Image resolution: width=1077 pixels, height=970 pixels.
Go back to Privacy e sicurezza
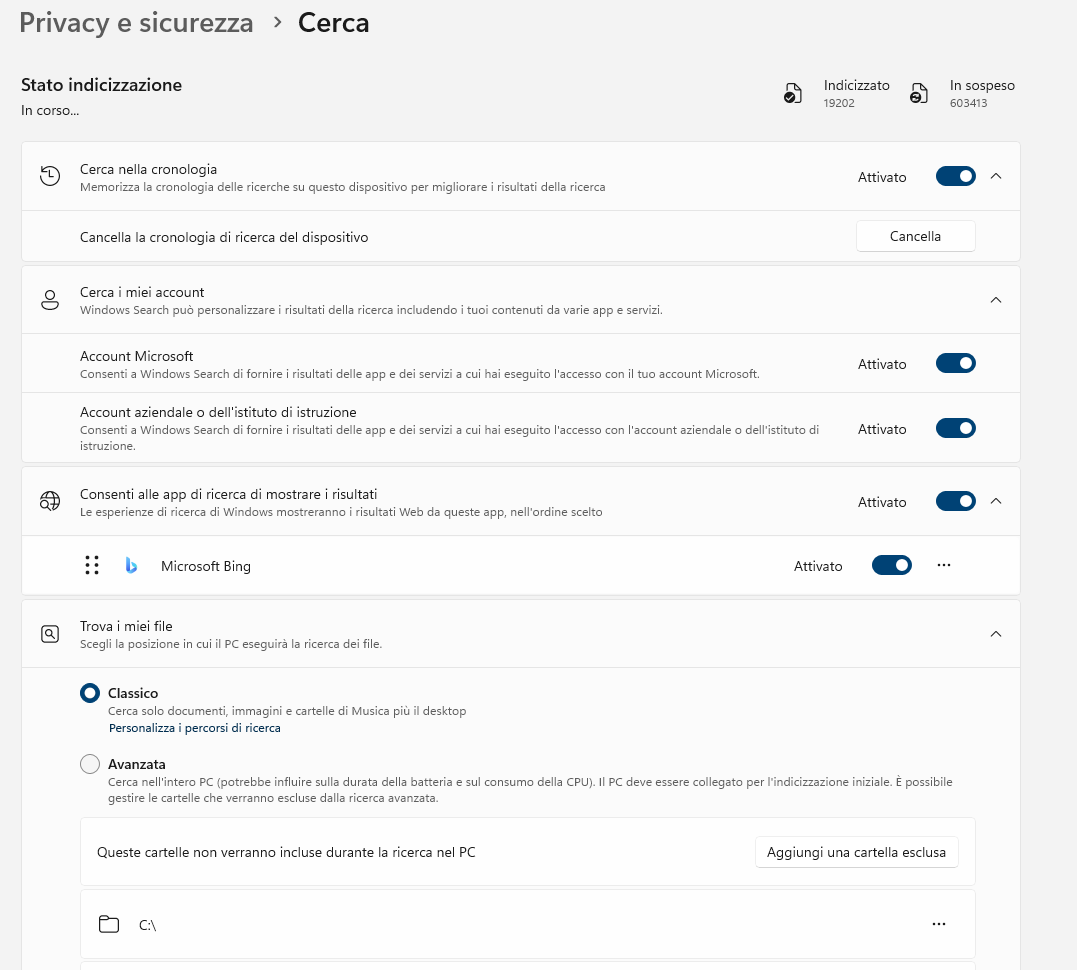point(136,23)
